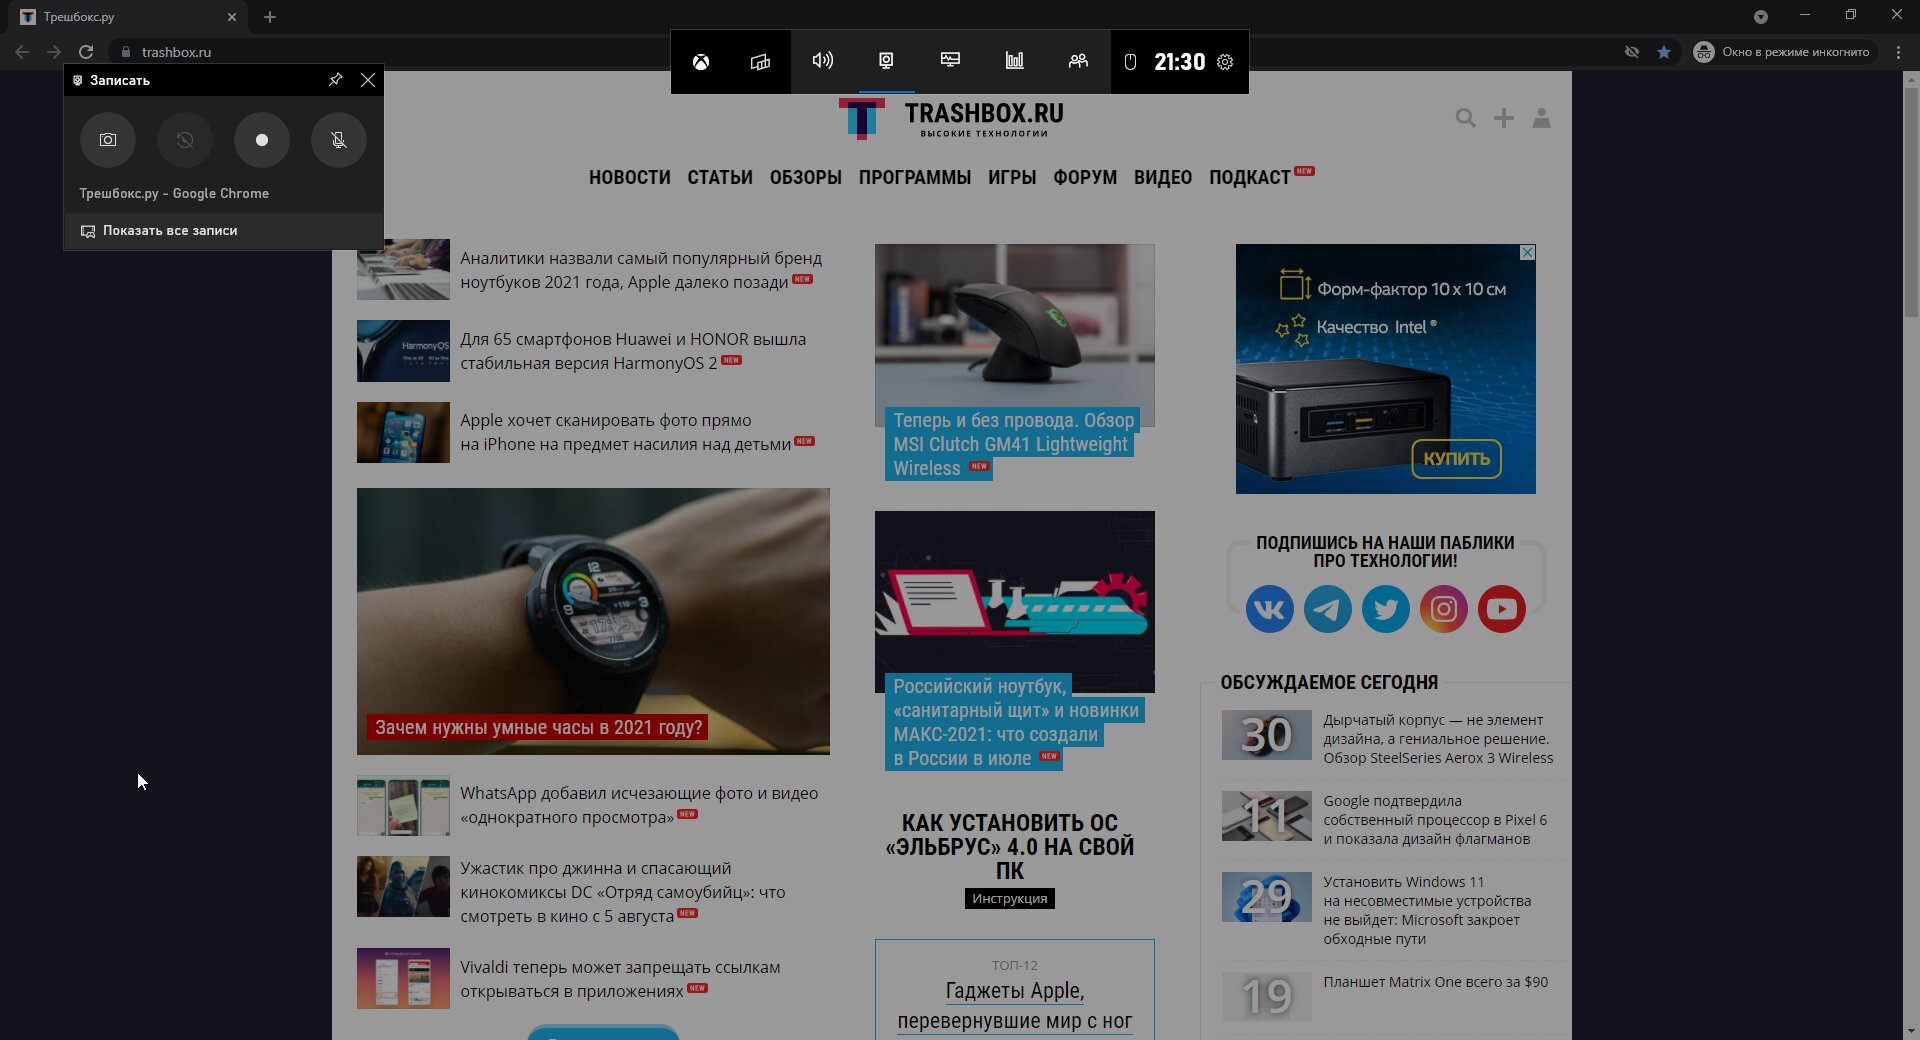Open the Xbox Social widget in the Game Bar
This screenshot has height=1040, width=1920.
coord(1078,61)
